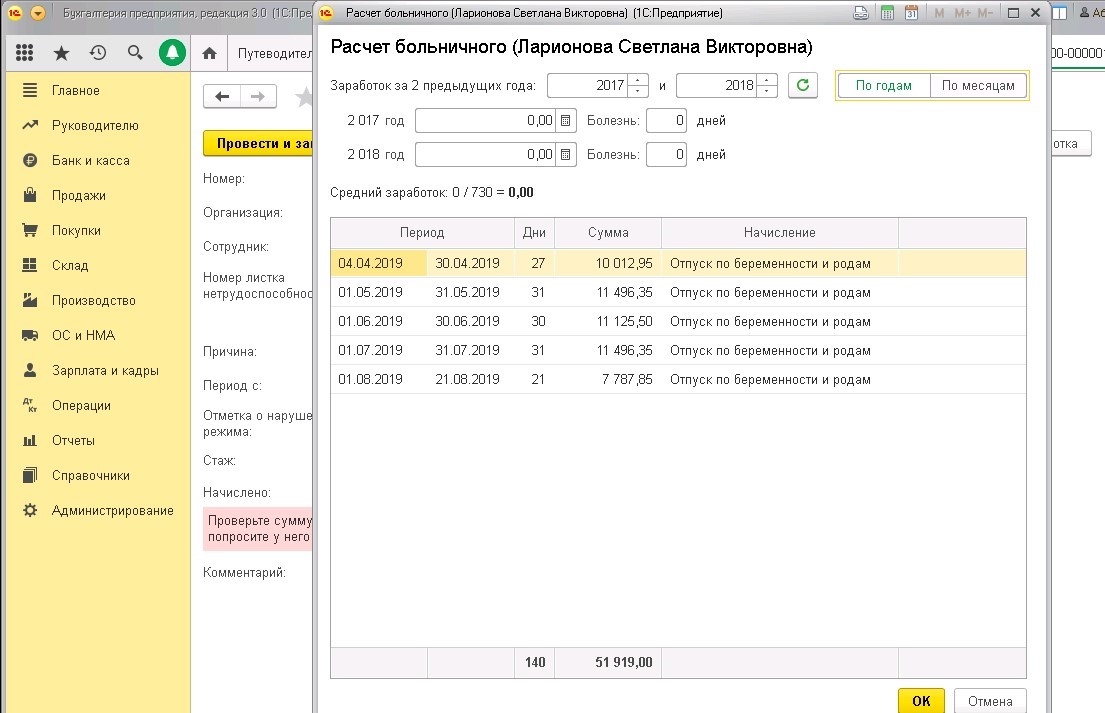Select the По годам view toggle

click(884, 85)
